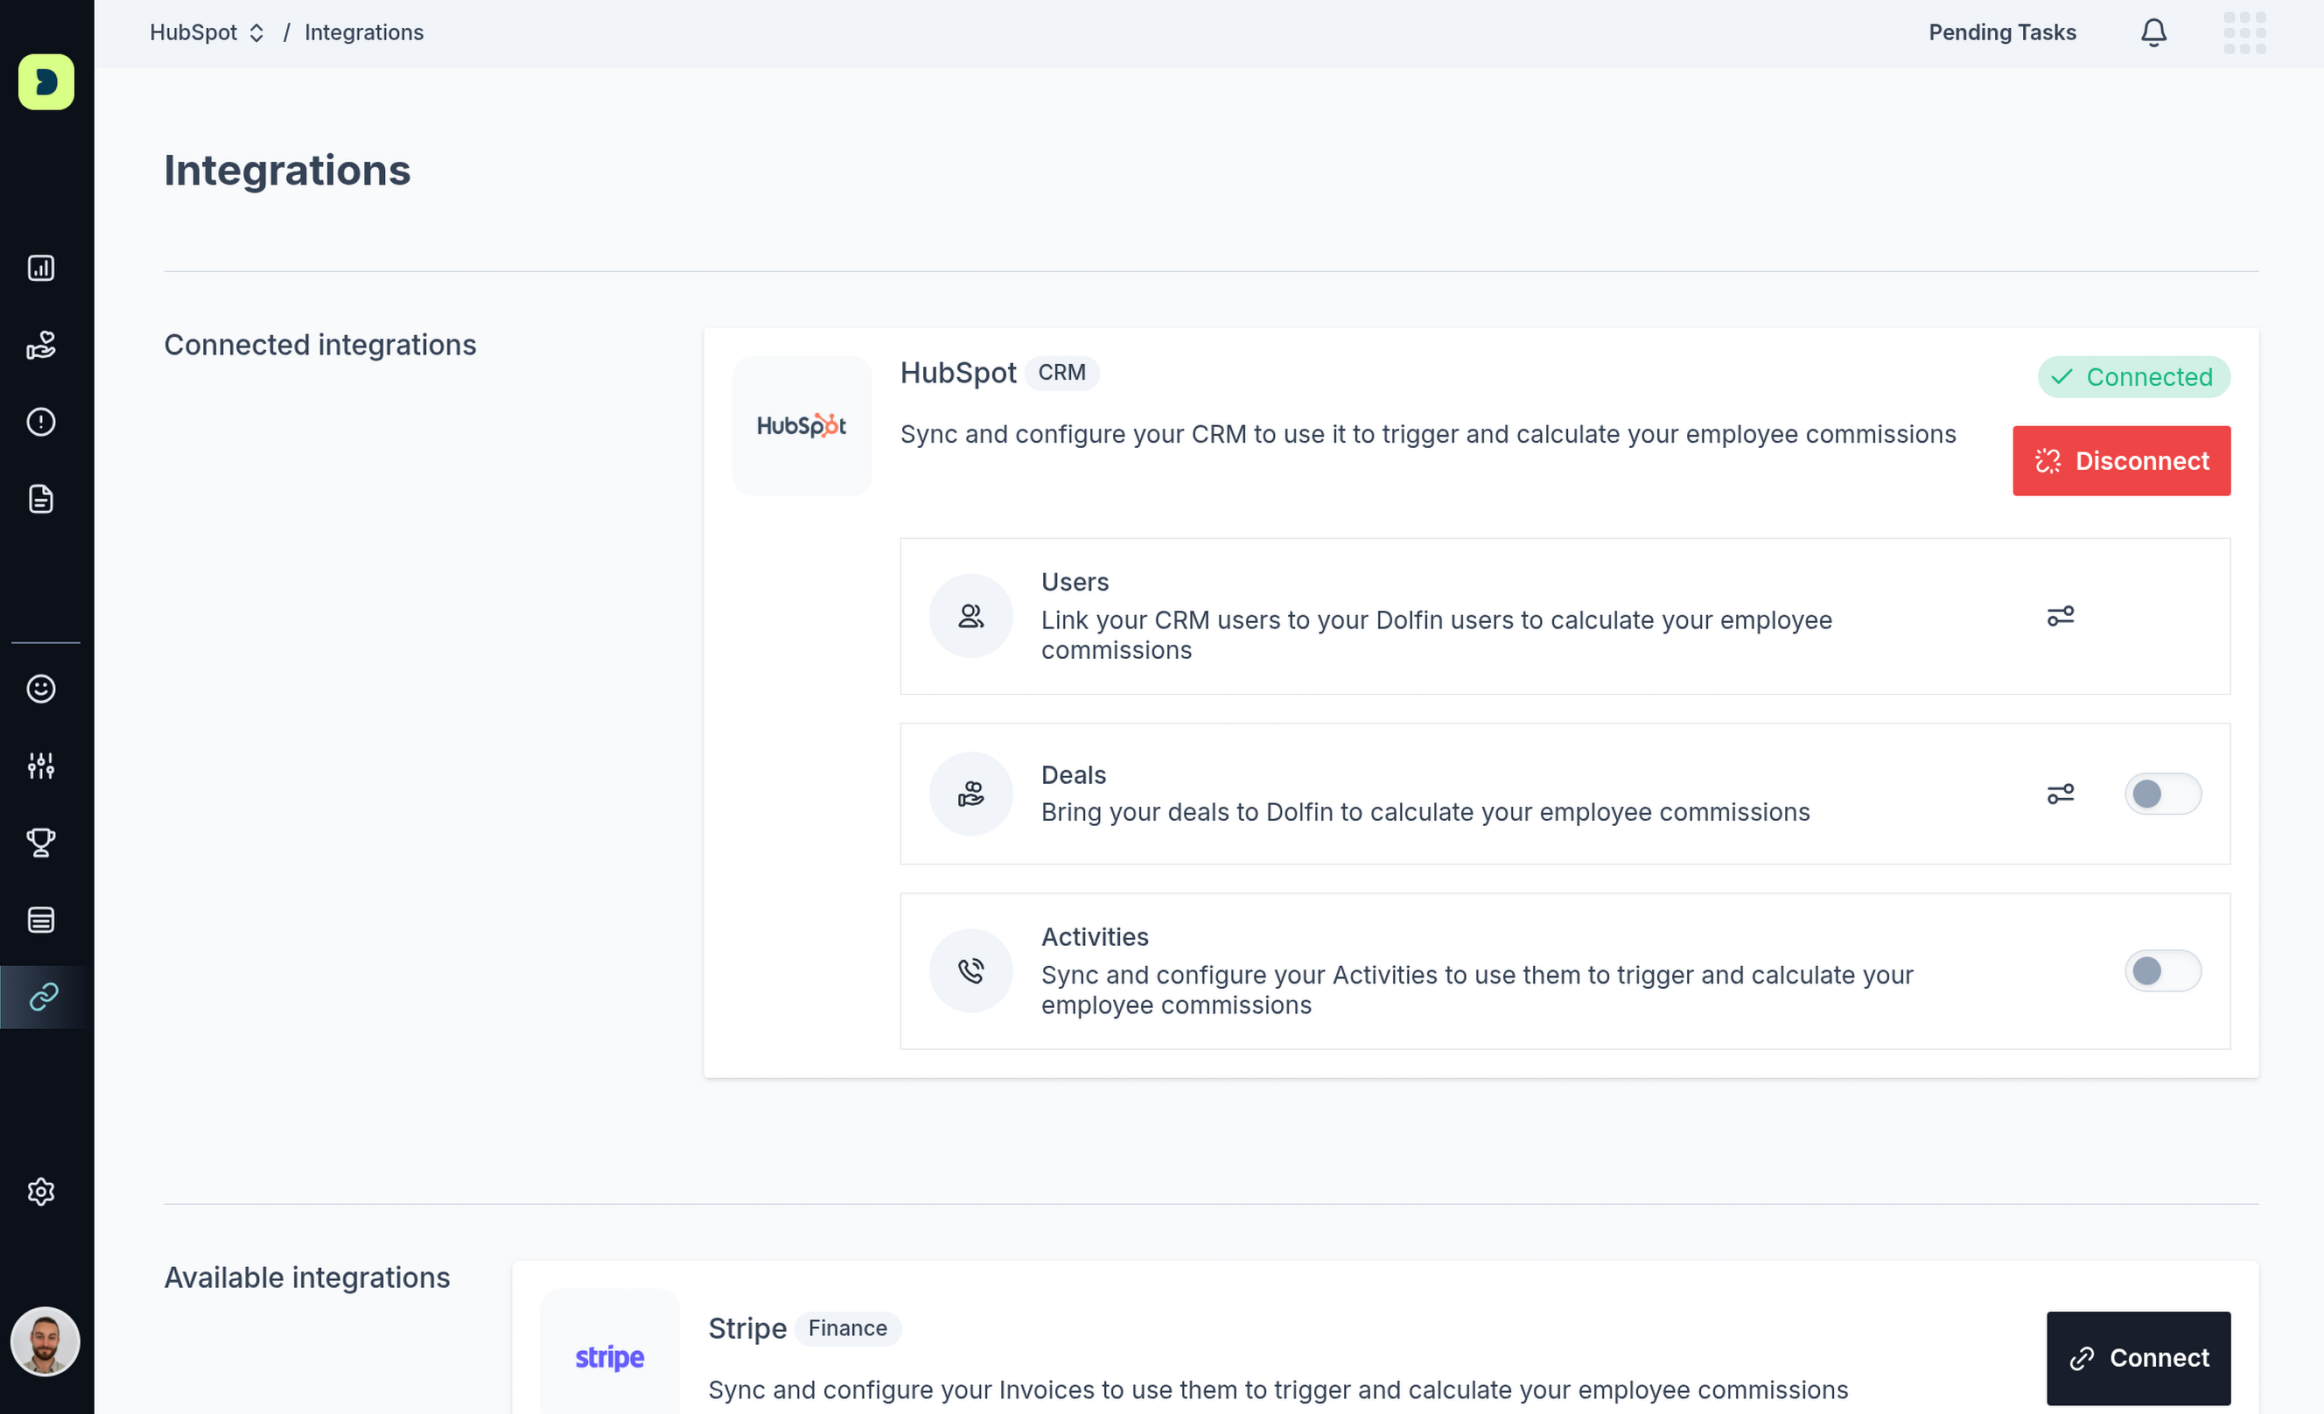Open the sliders adjustments icon in sidebar
Image resolution: width=2324 pixels, height=1414 pixels.
click(x=41, y=766)
